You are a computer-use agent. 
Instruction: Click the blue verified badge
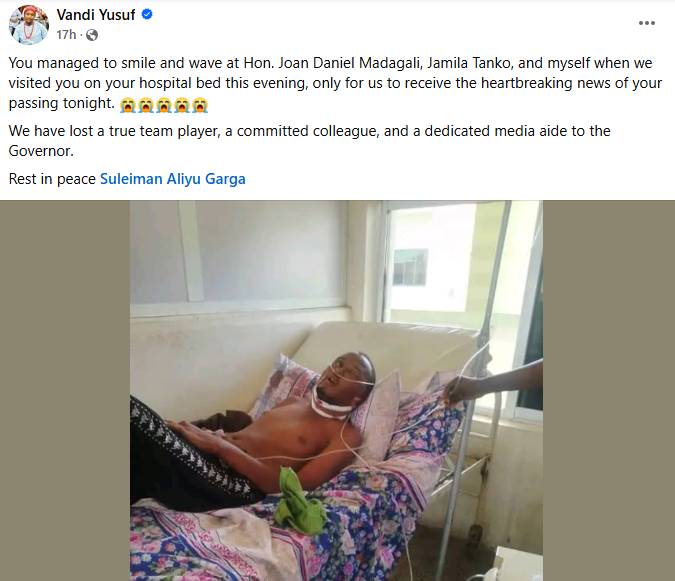click(147, 15)
